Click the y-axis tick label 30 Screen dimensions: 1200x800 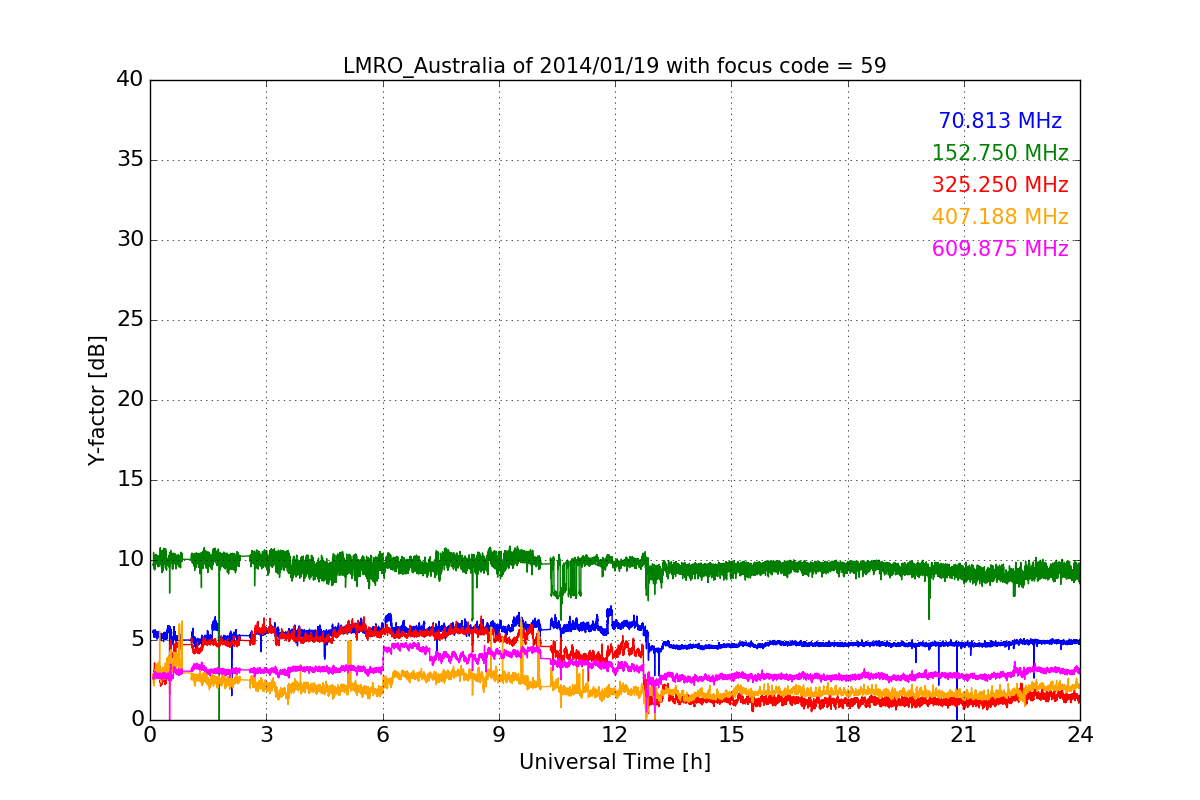[x=130, y=239]
